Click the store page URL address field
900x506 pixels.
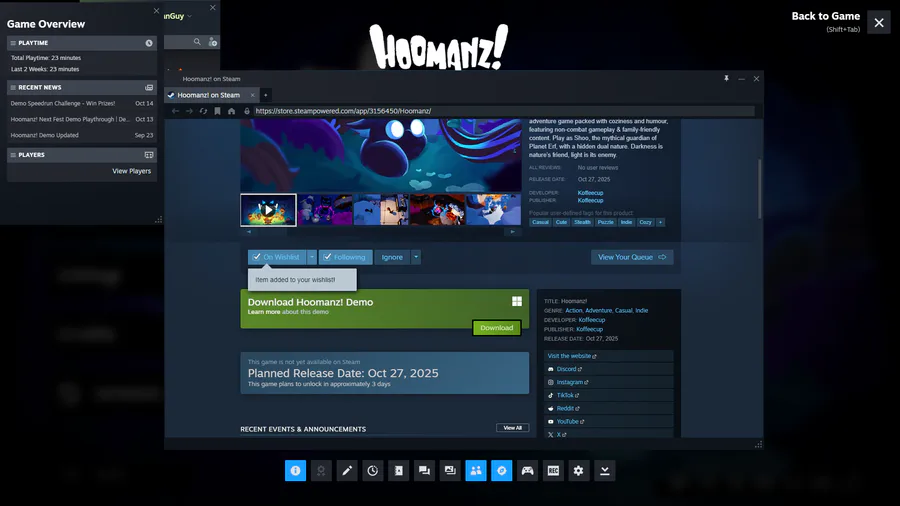[x=503, y=111]
